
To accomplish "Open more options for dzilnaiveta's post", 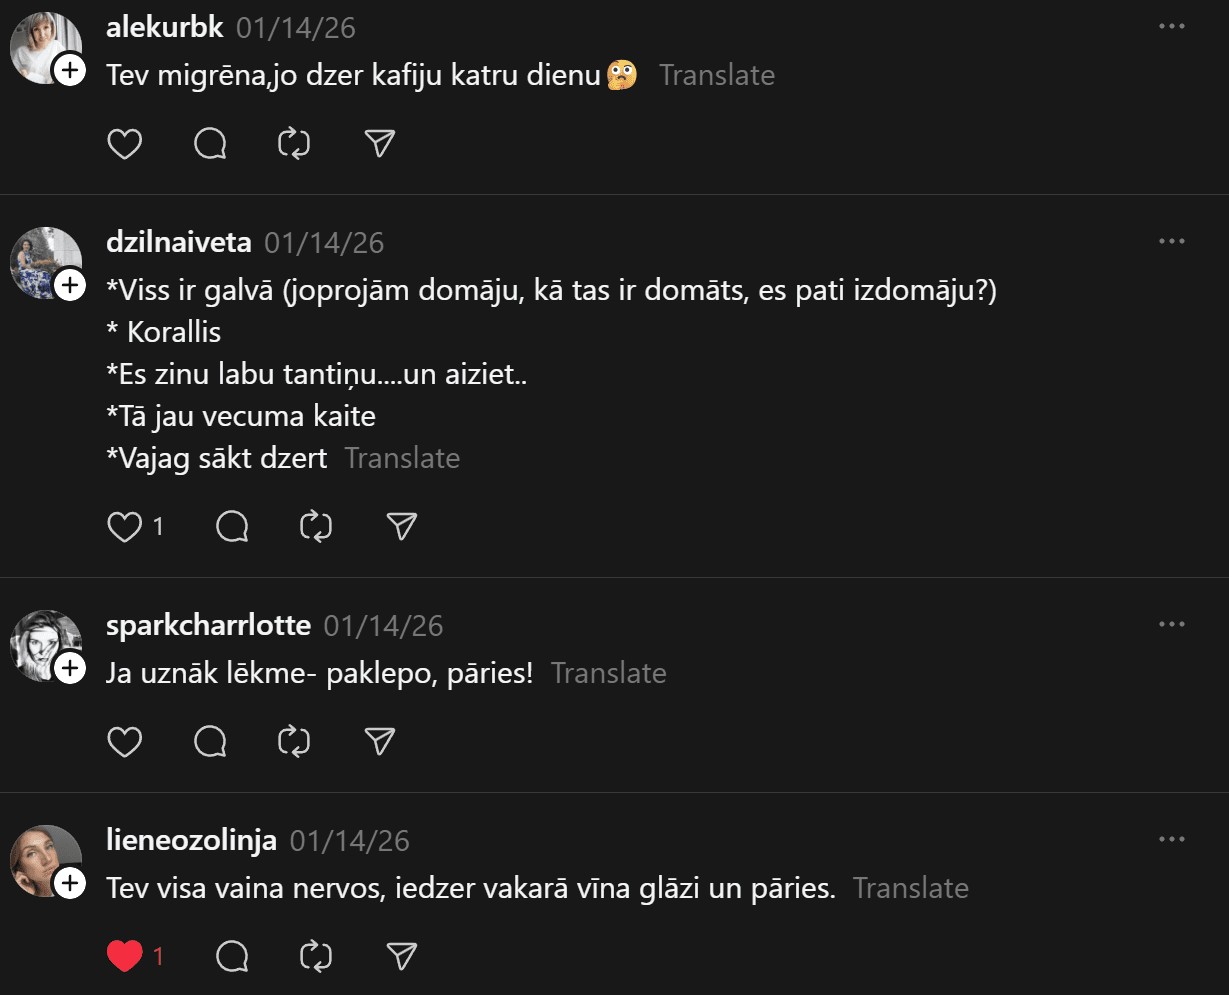I will click(x=1171, y=241).
